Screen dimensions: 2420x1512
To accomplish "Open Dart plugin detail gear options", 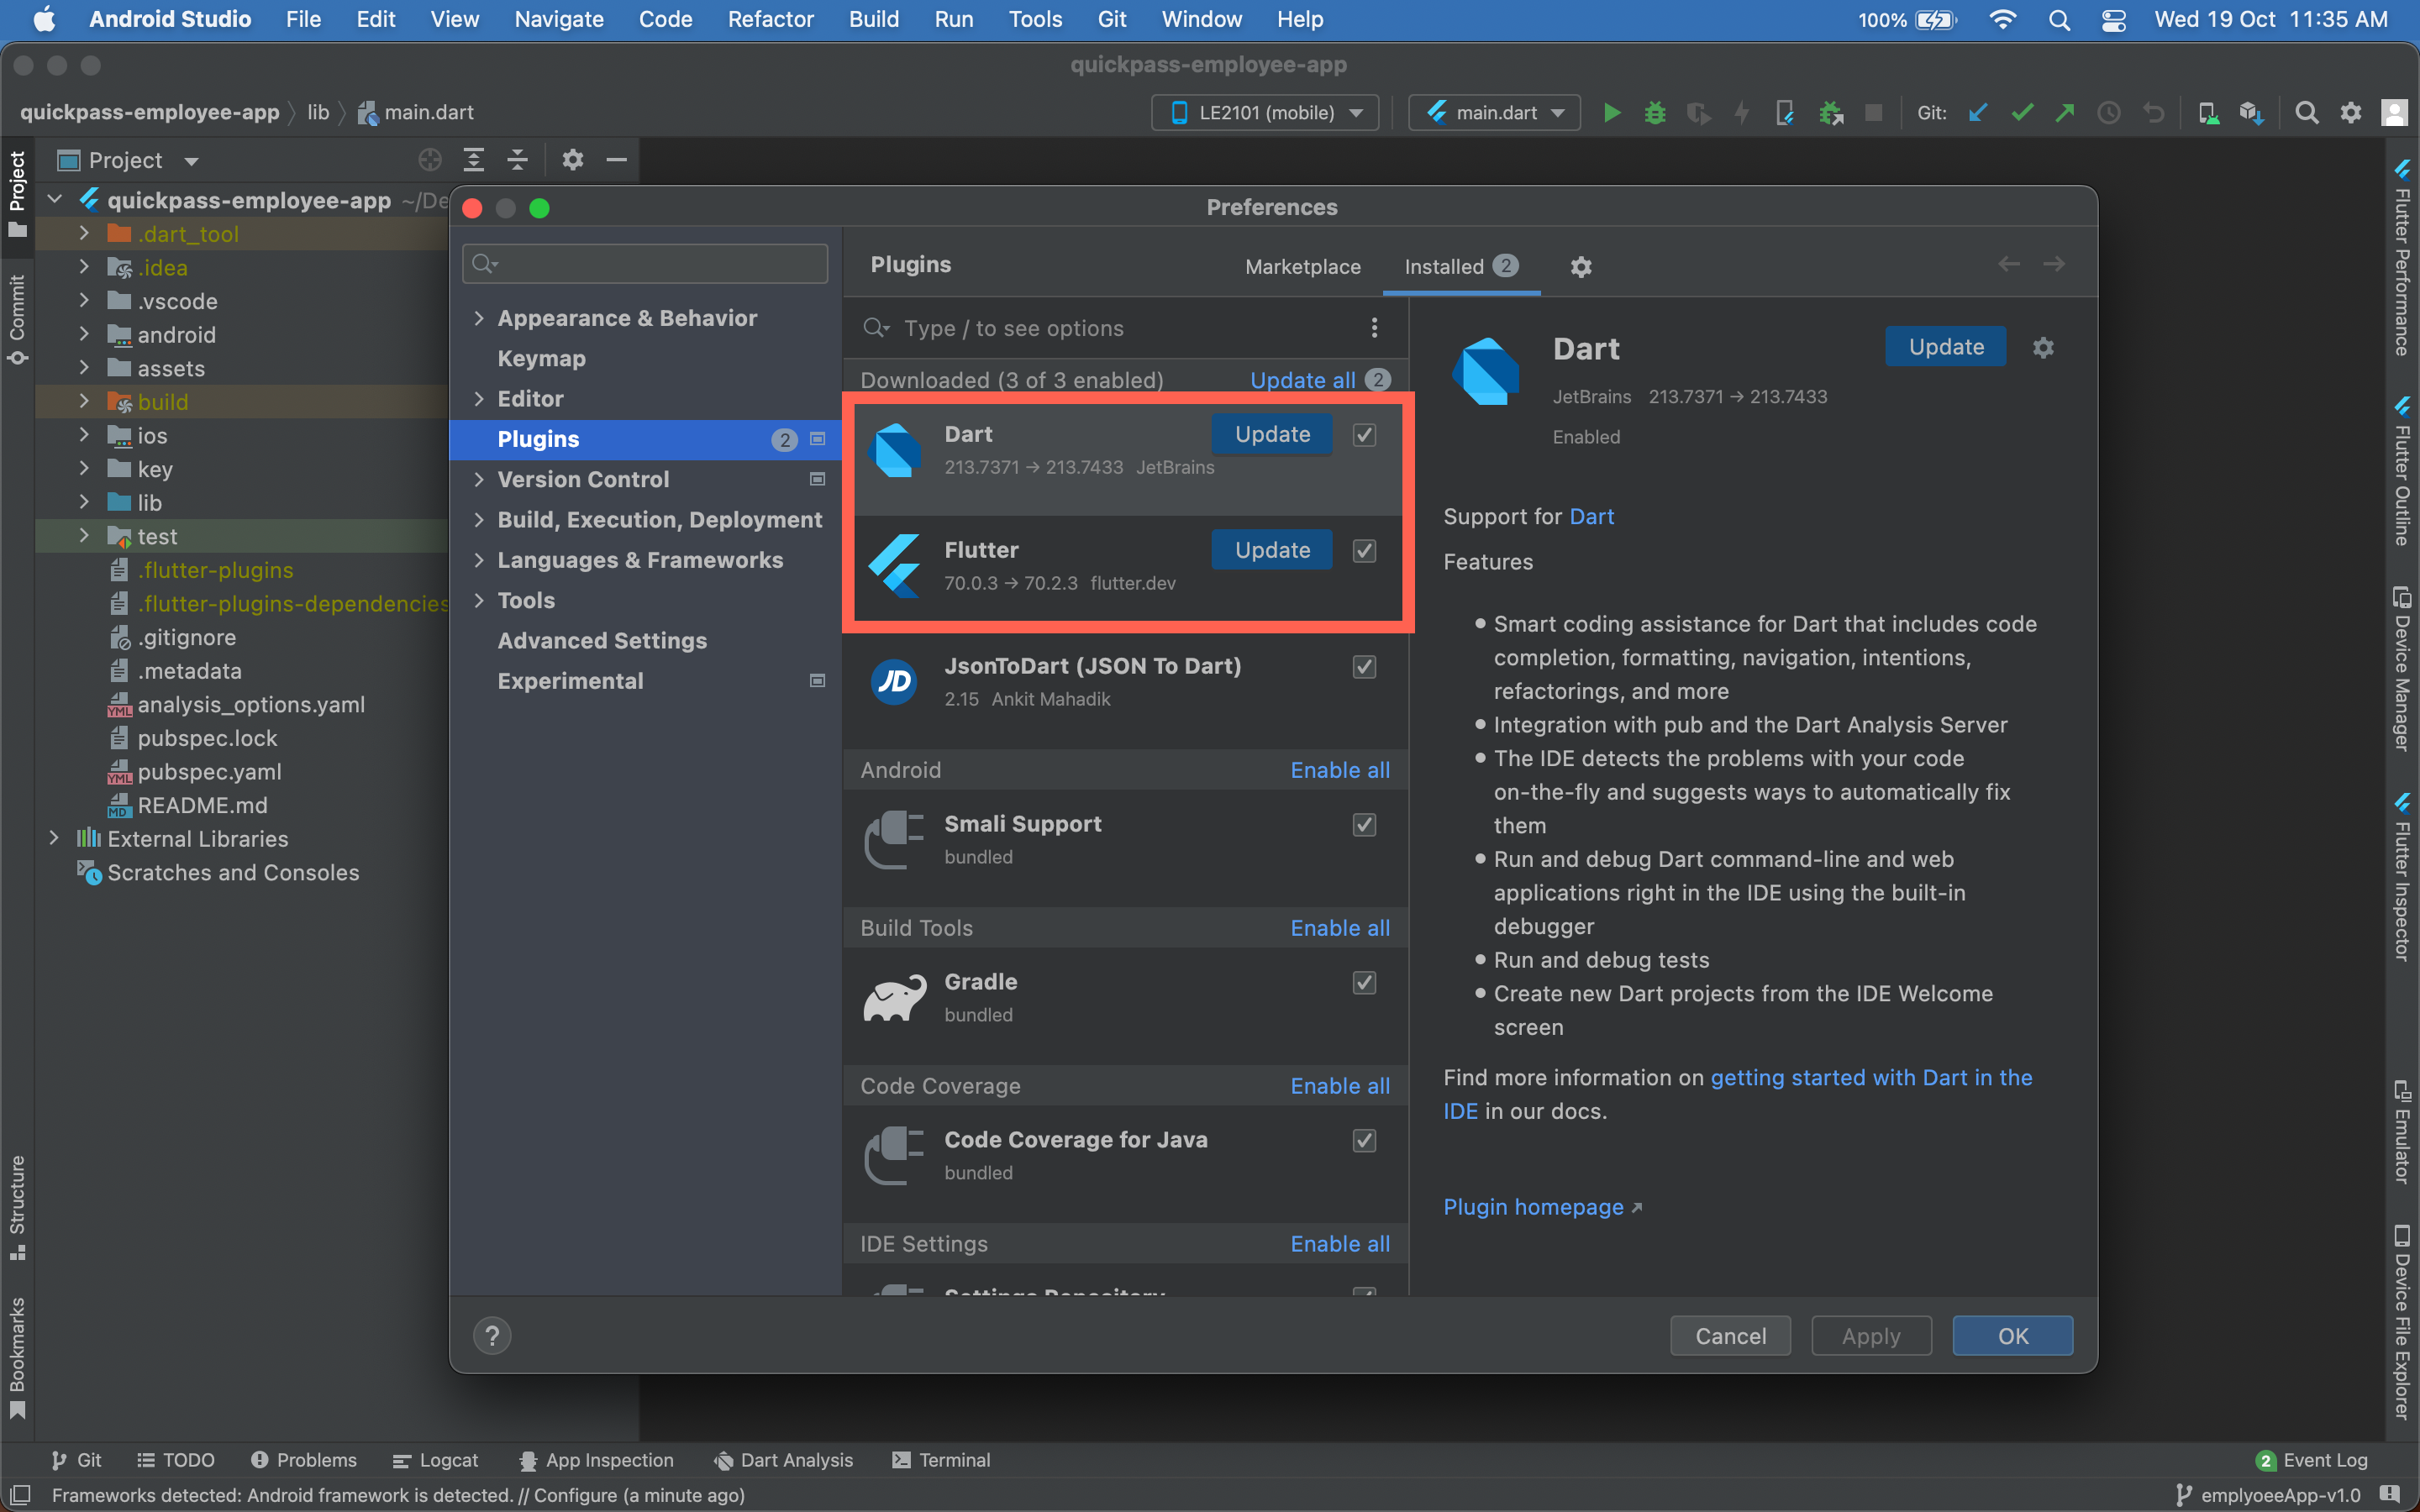I will (x=2043, y=347).
